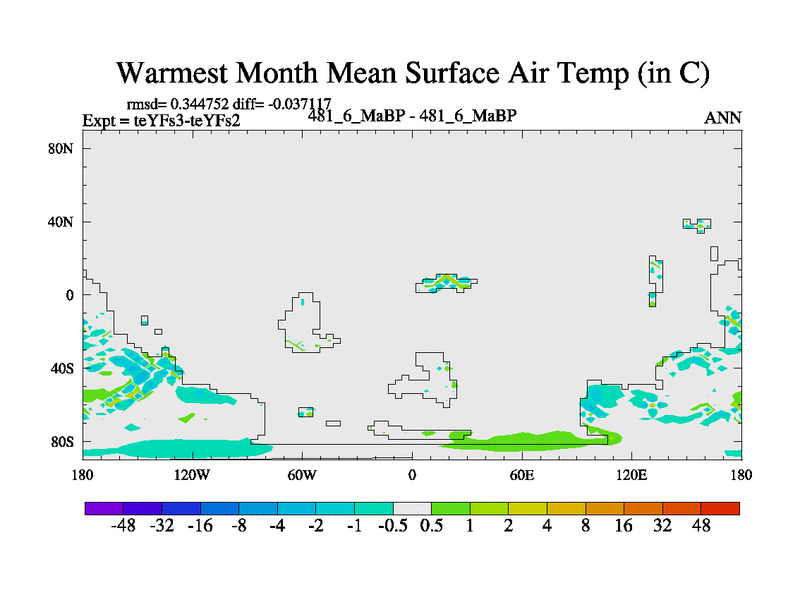Select the rmsd and diff statistics text
The height and width of the screenshot is (600, 800).
click(x=241, y=104)
